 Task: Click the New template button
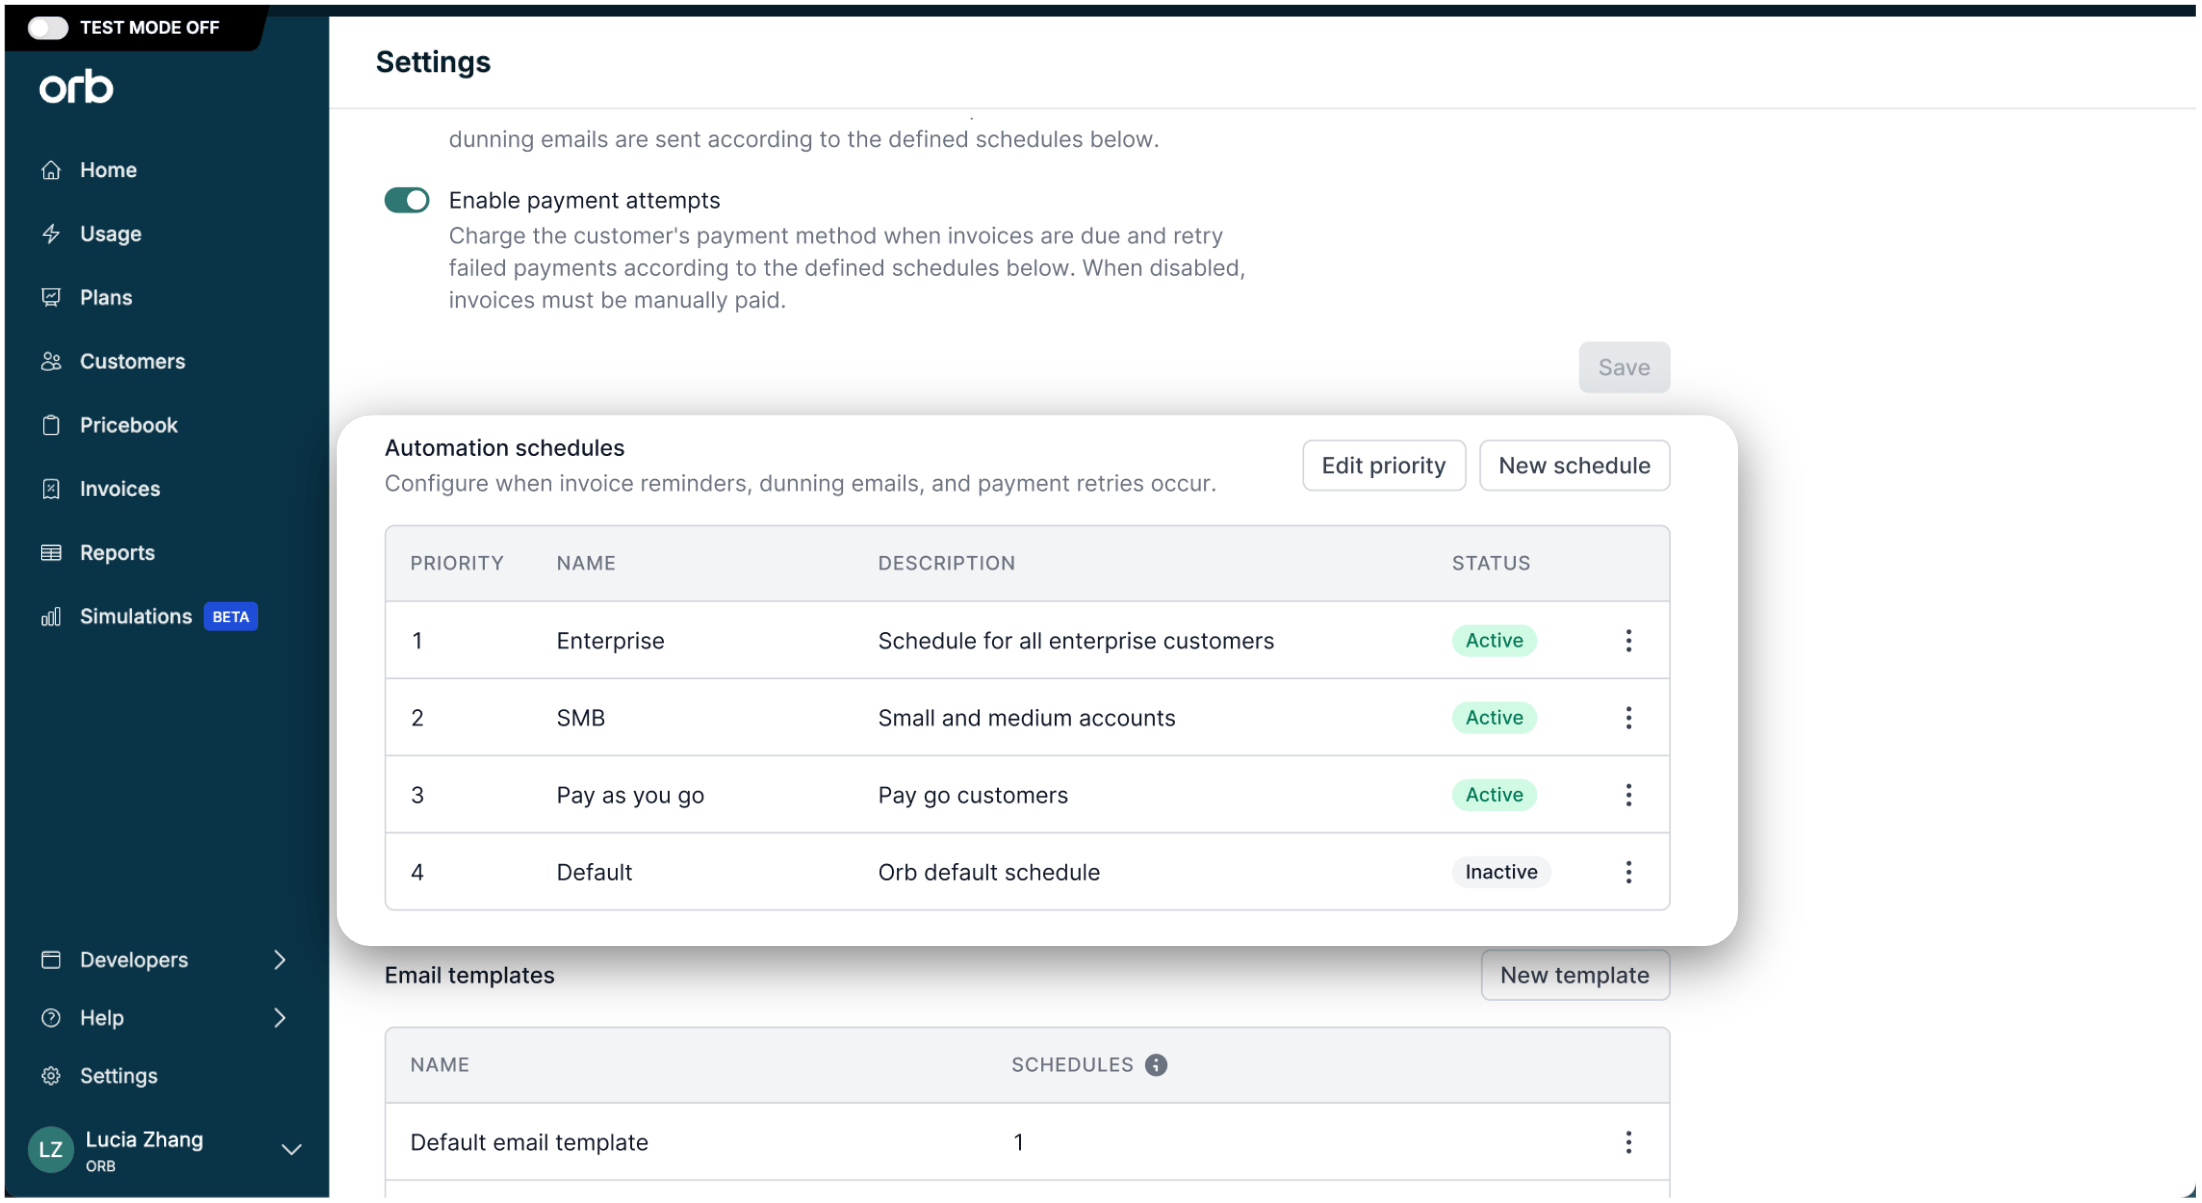click(1575, 975)
